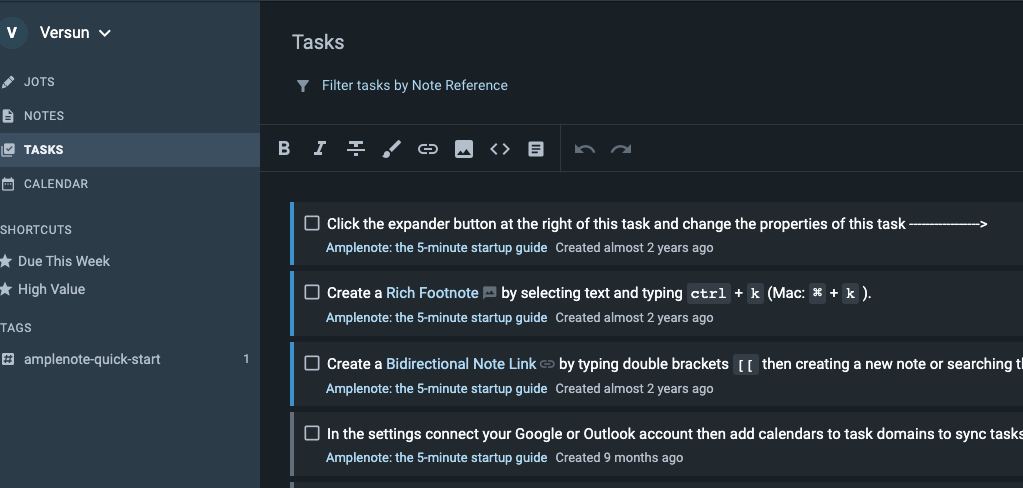Insert an image from toolbar

tap(464, 149)
